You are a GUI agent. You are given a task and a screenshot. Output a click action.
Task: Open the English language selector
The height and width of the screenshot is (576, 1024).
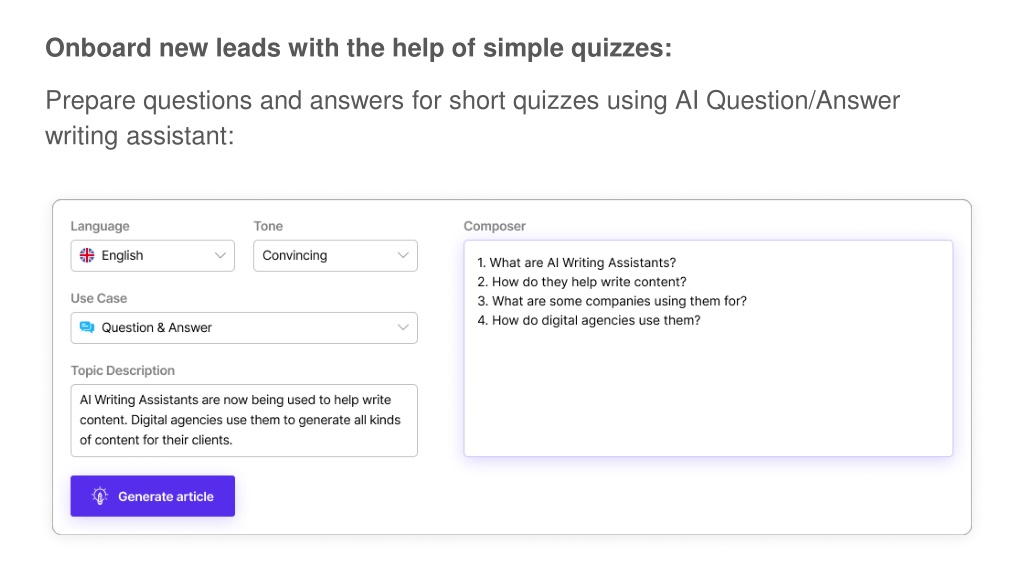[153, 256]
